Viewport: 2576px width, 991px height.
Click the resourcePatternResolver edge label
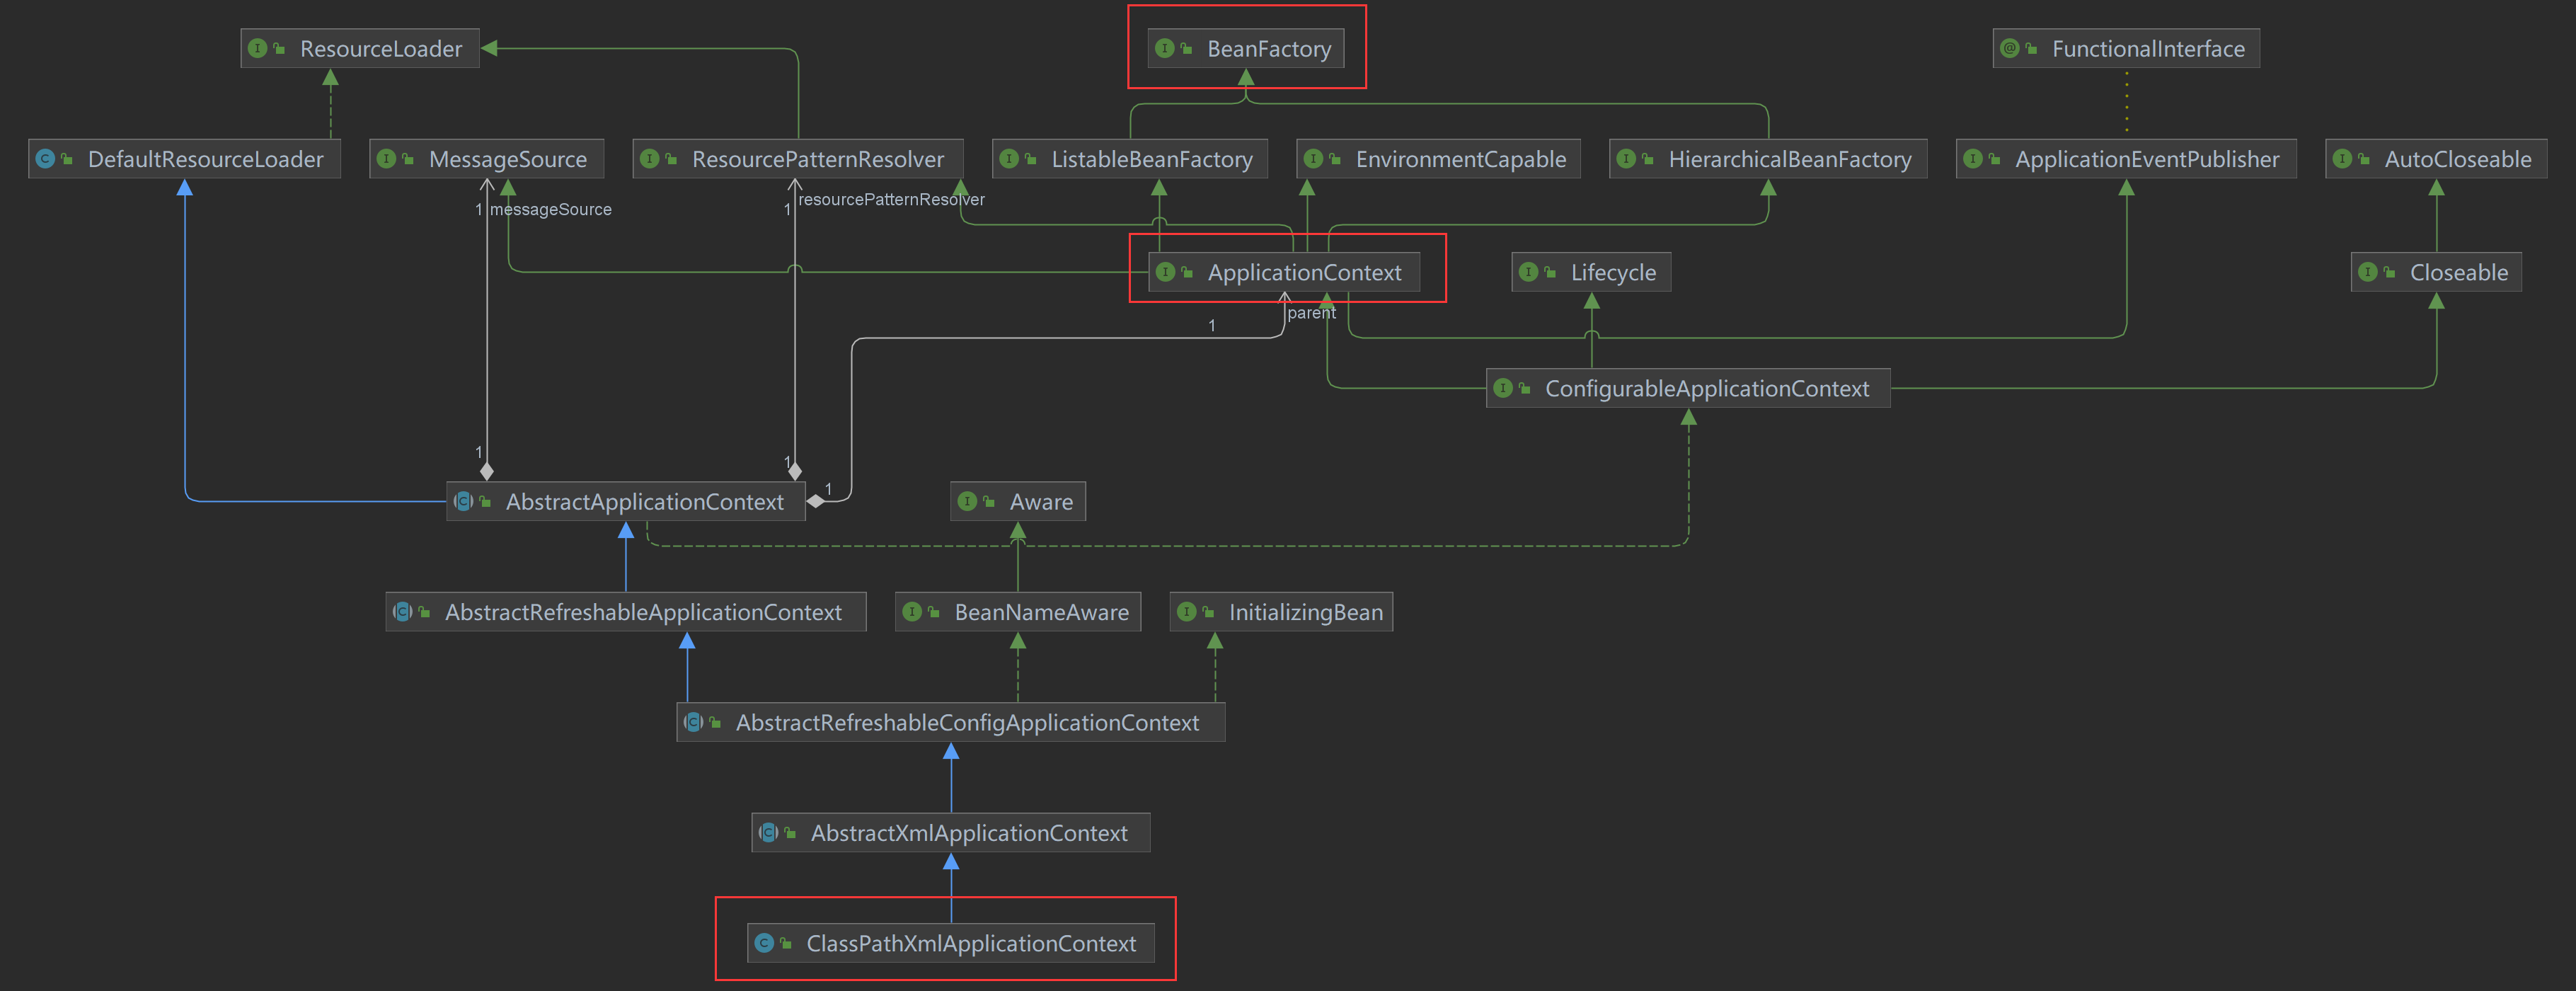890,199
